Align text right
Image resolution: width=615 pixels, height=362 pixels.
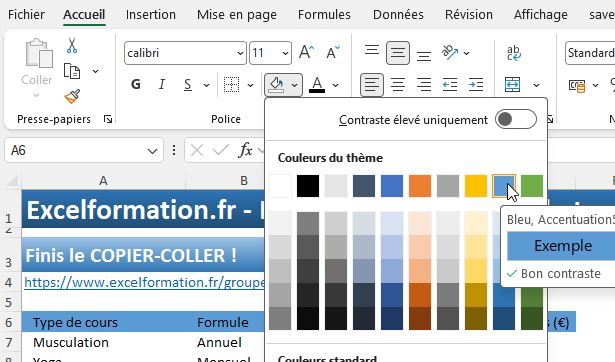pos(424,85)
